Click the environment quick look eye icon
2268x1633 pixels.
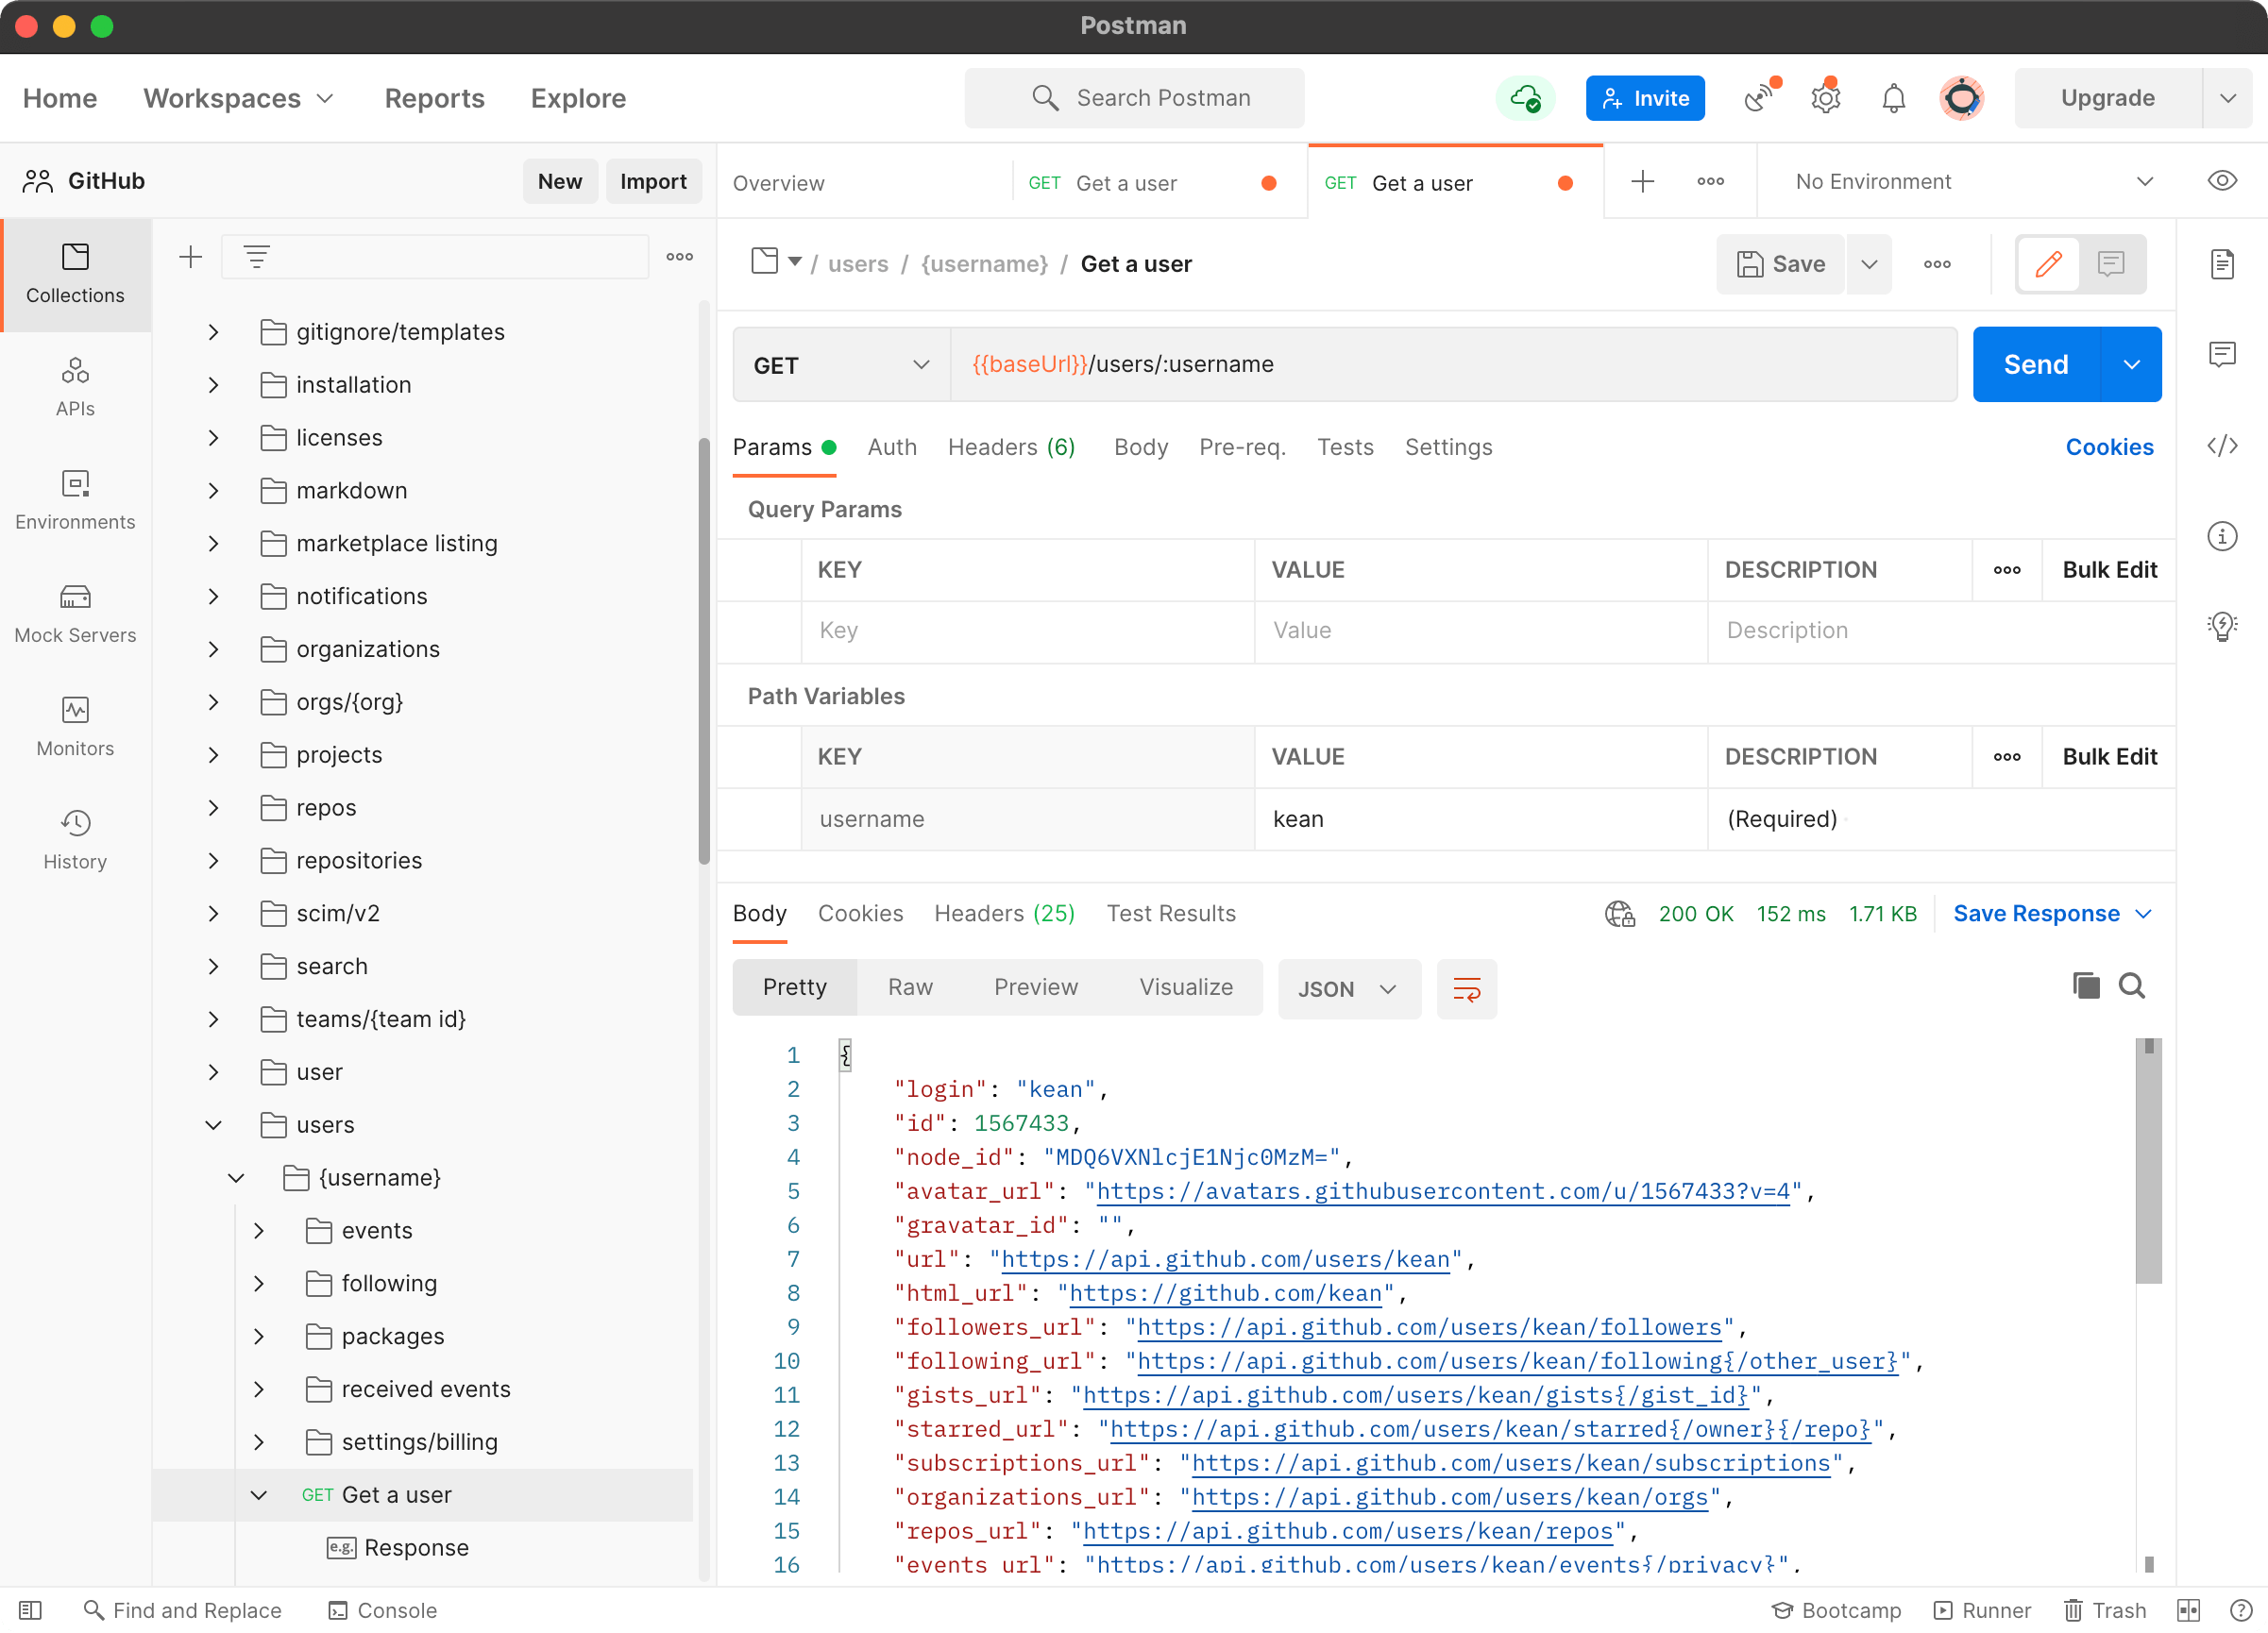click(x=2221, y=181)
